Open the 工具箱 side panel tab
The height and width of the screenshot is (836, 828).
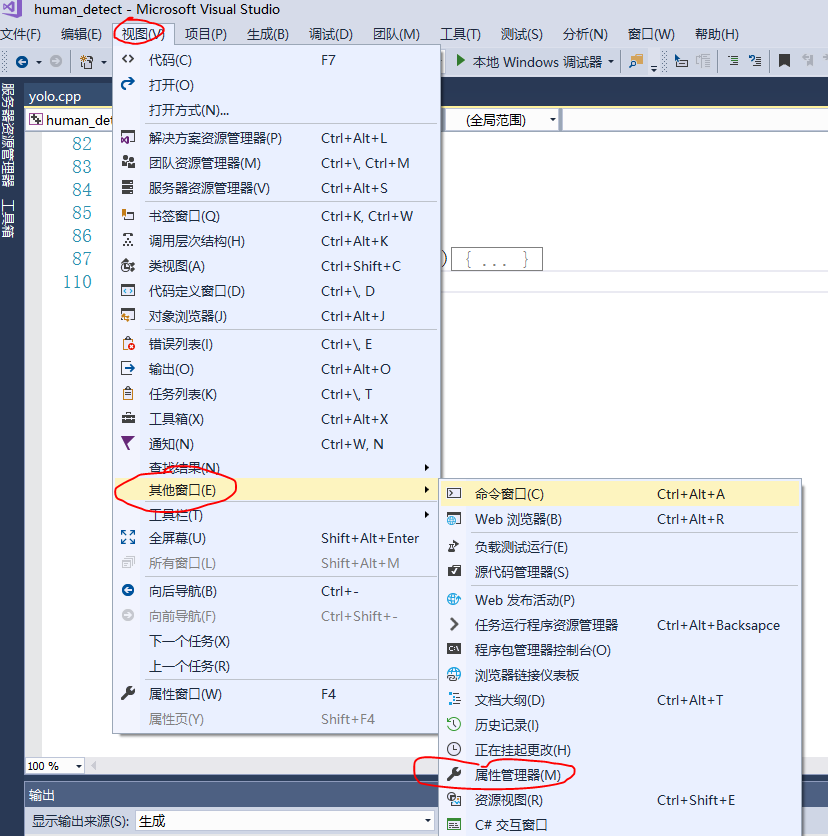(x=7, y=219)
